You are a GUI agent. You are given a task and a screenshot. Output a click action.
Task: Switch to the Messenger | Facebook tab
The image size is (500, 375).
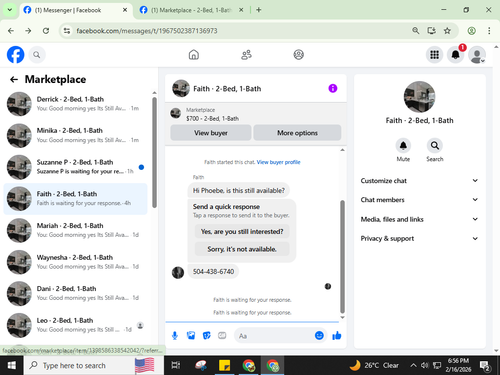75,10
